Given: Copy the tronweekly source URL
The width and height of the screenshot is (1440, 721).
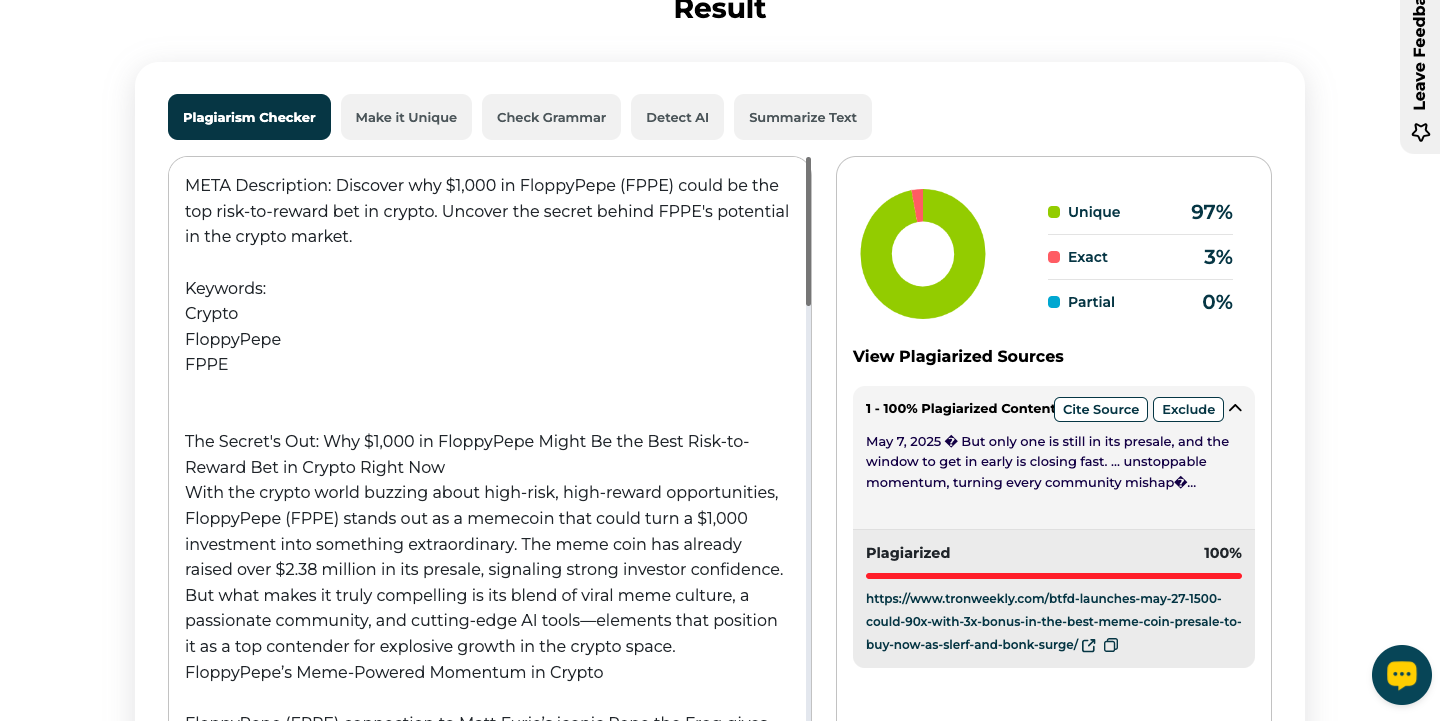Looking at the screenshot, I should [x=1111, y=645].
